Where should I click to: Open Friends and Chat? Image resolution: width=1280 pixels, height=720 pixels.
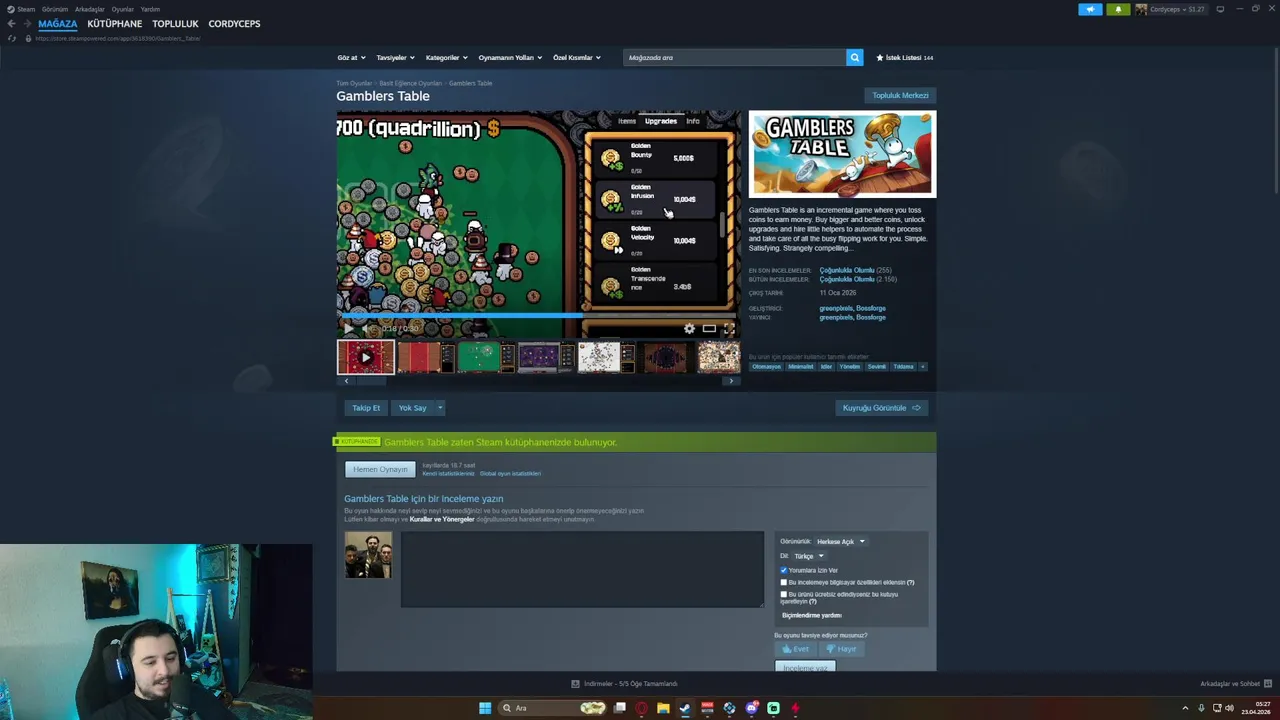(x=1234, y=684)
